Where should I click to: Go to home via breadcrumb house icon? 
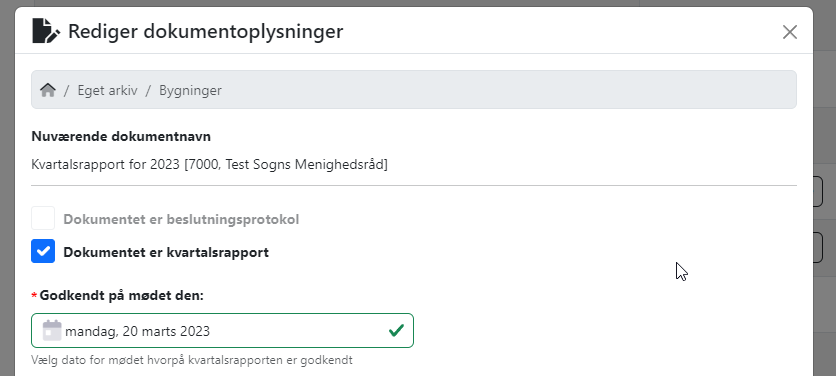point(48,90)
